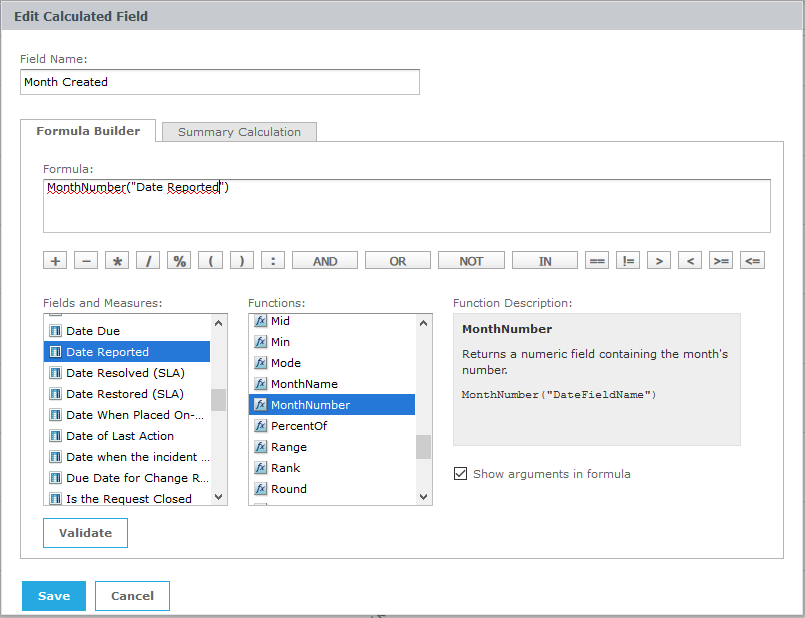Click the Field Name input box
The image size is (805, 618).
[x=220, y=82]
